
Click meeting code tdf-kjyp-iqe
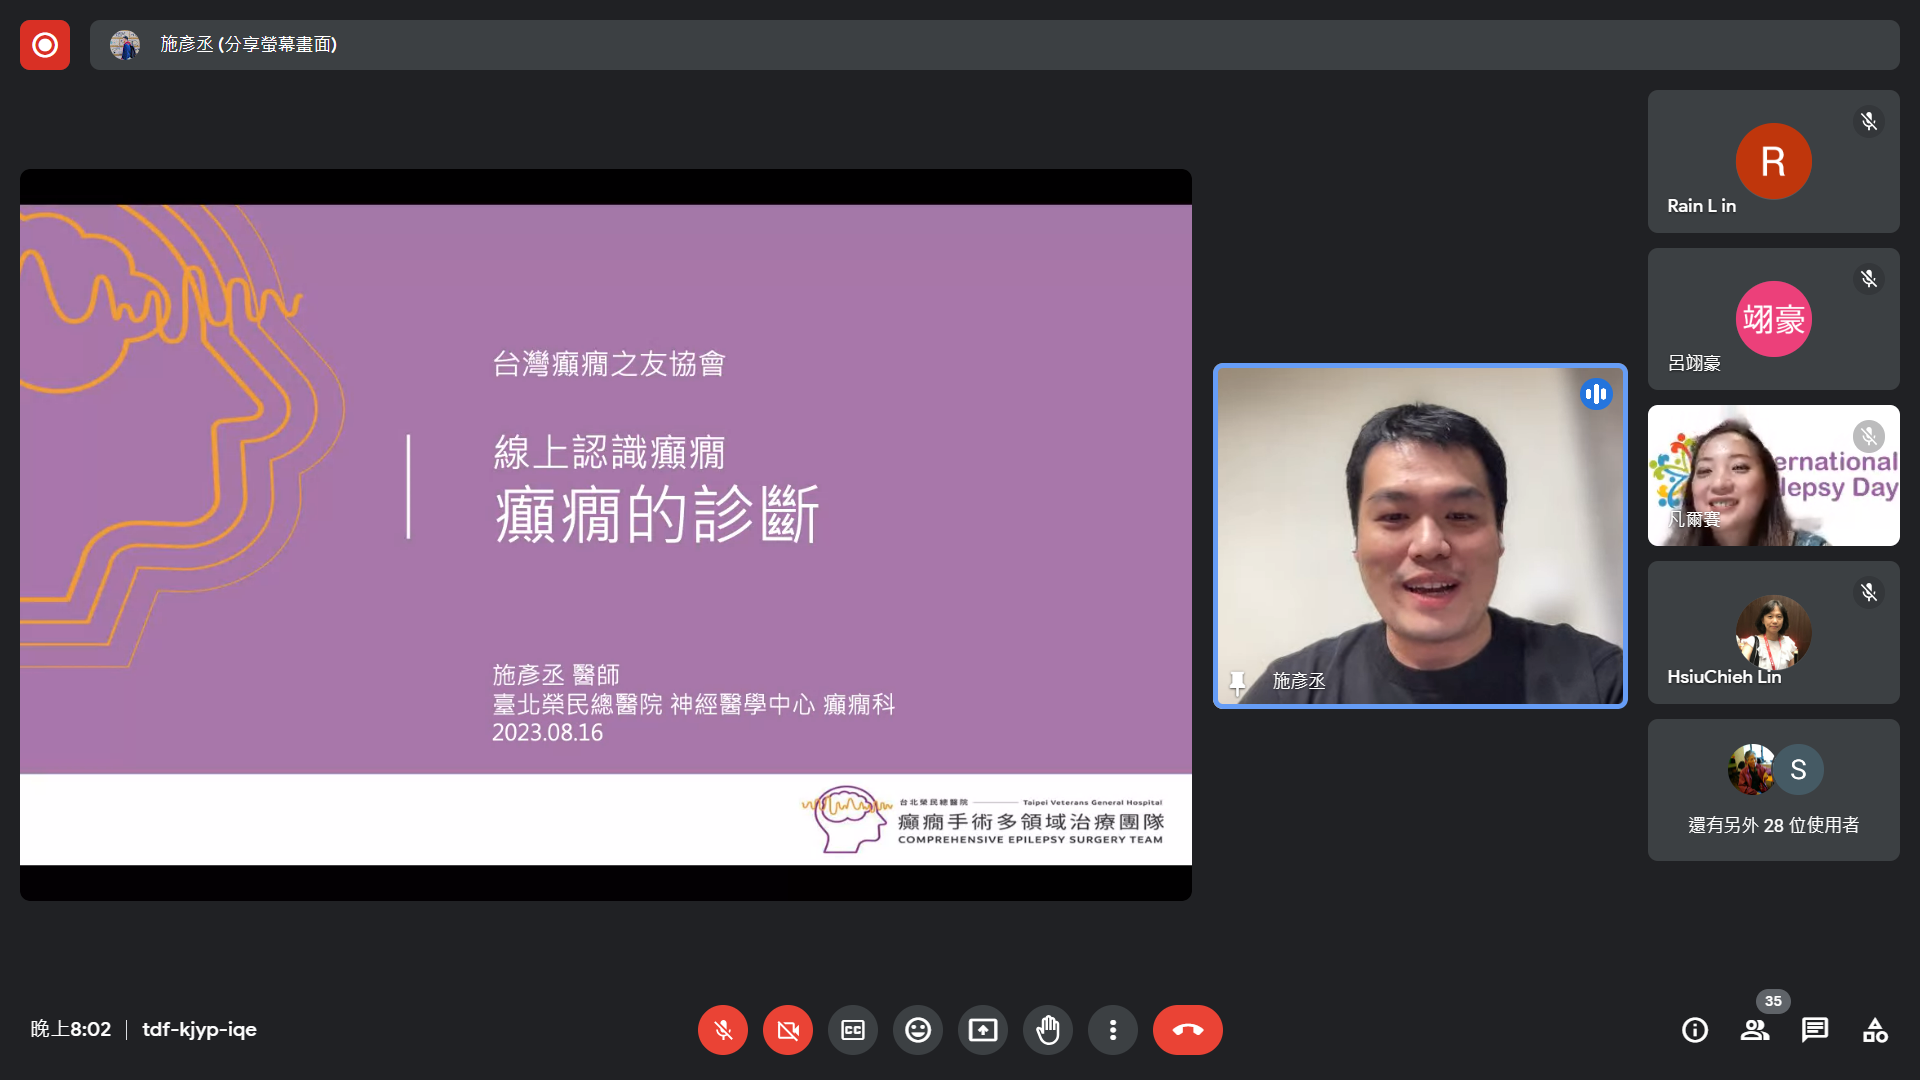(x=199, y=1029)
